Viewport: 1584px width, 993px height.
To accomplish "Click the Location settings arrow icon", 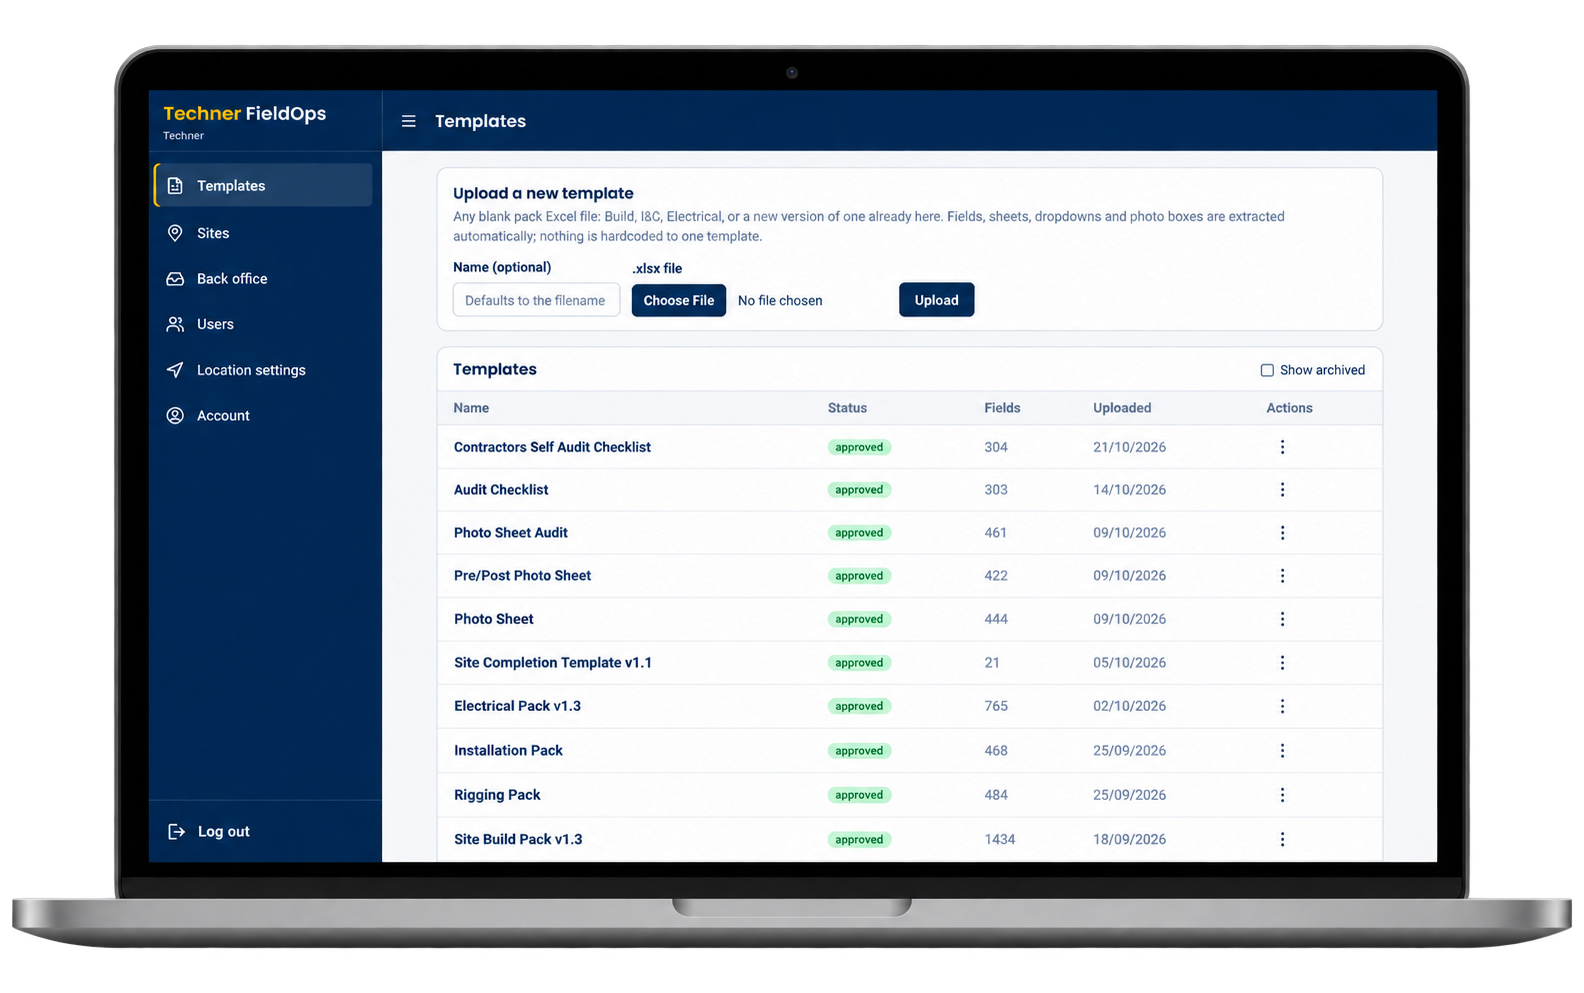I will [x=175, y=370].
